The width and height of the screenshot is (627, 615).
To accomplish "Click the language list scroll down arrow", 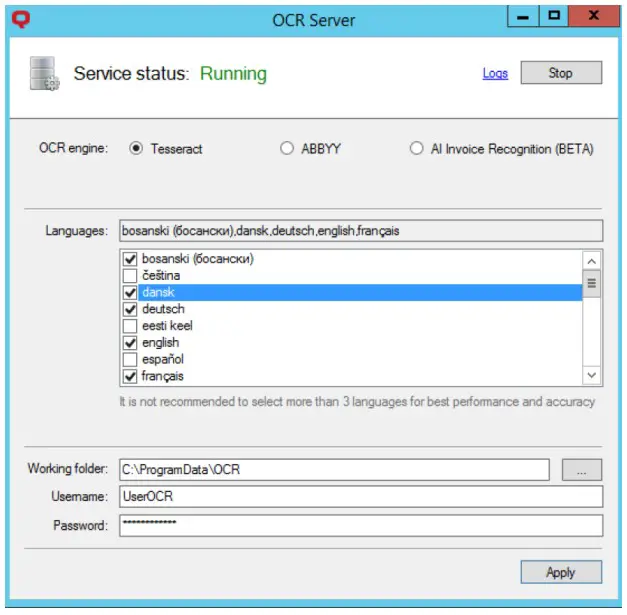I will tap(592, 375).
